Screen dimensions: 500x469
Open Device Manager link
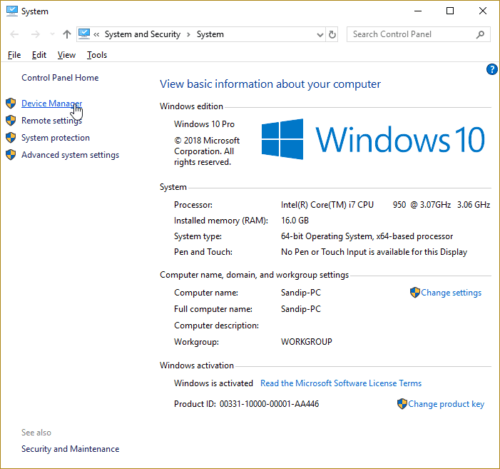click(x=51, y=103)
